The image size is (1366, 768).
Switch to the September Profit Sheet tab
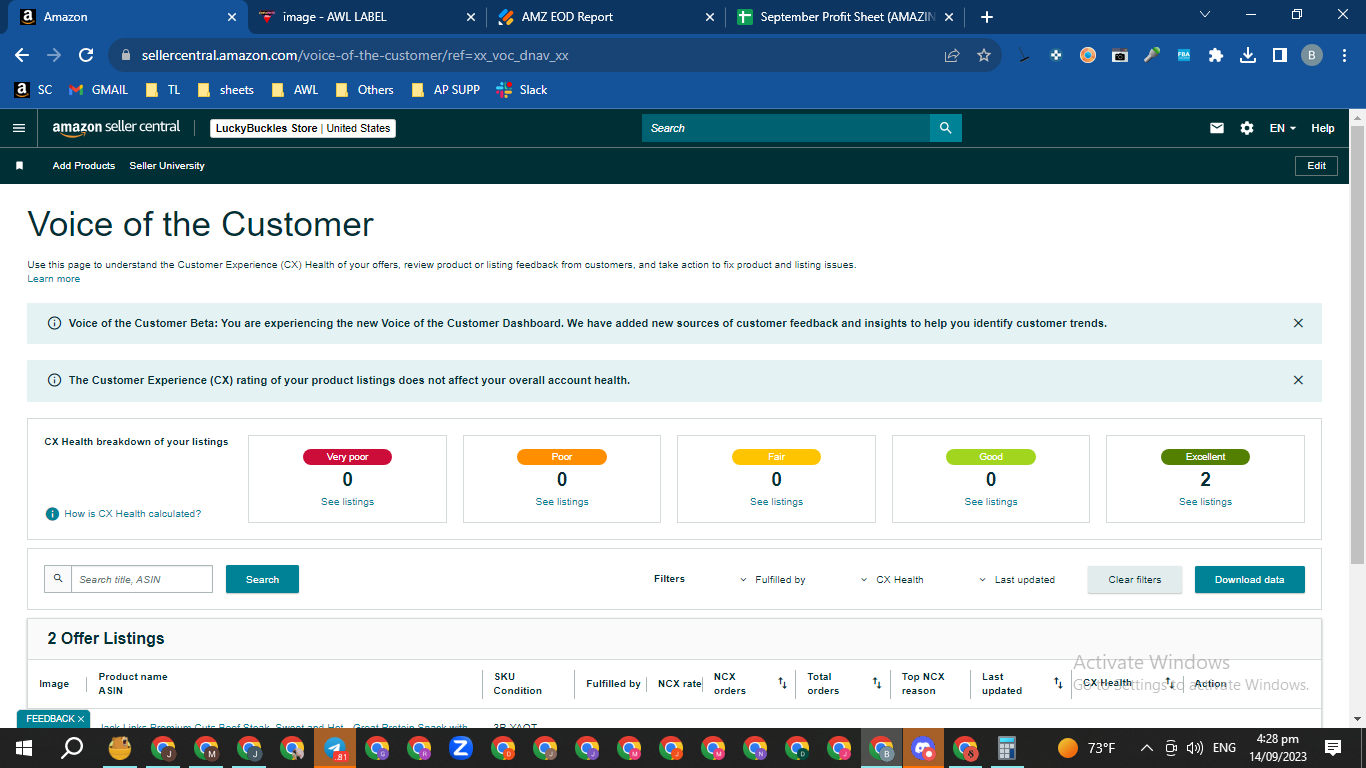pos(845,17)
